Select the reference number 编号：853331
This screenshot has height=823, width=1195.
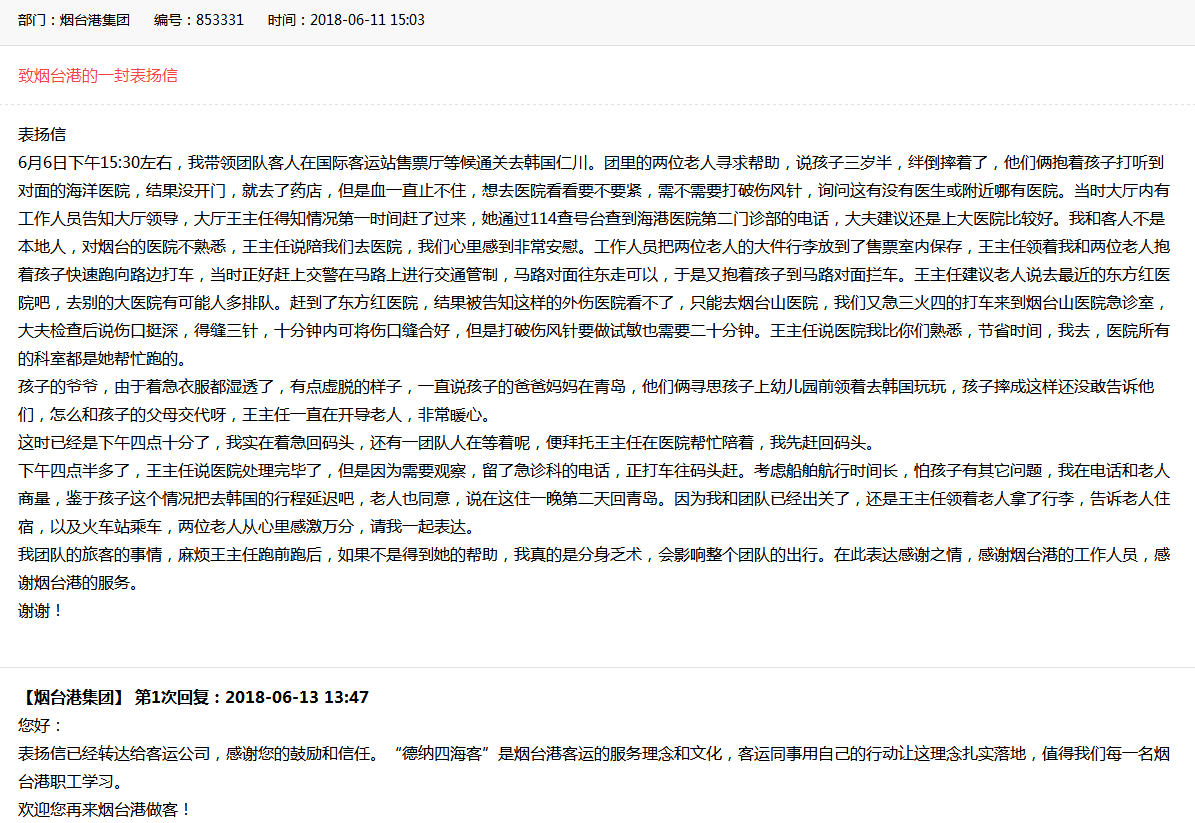pyautogui.click(x=199, y=20)
